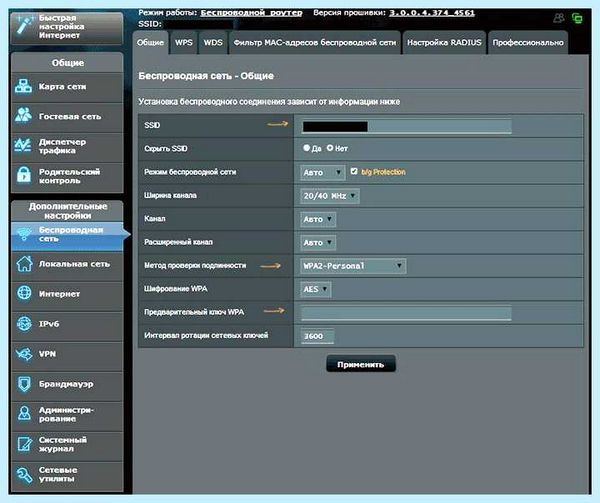Viewport: 600px width, 503px height.
Task: Click the Guest Network icon
Action: coord(24,116)
